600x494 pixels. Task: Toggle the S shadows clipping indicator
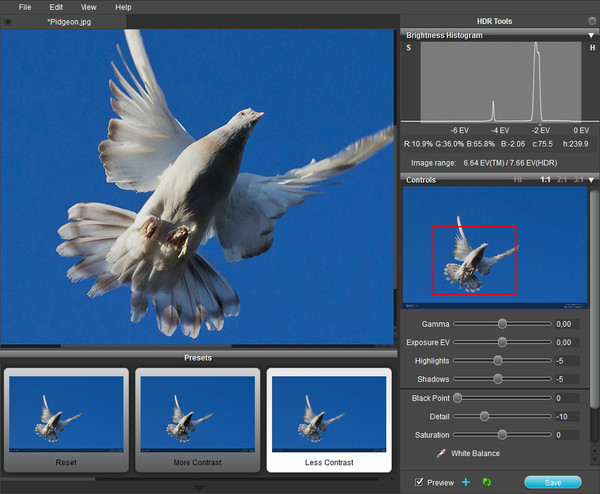(408, 47)
